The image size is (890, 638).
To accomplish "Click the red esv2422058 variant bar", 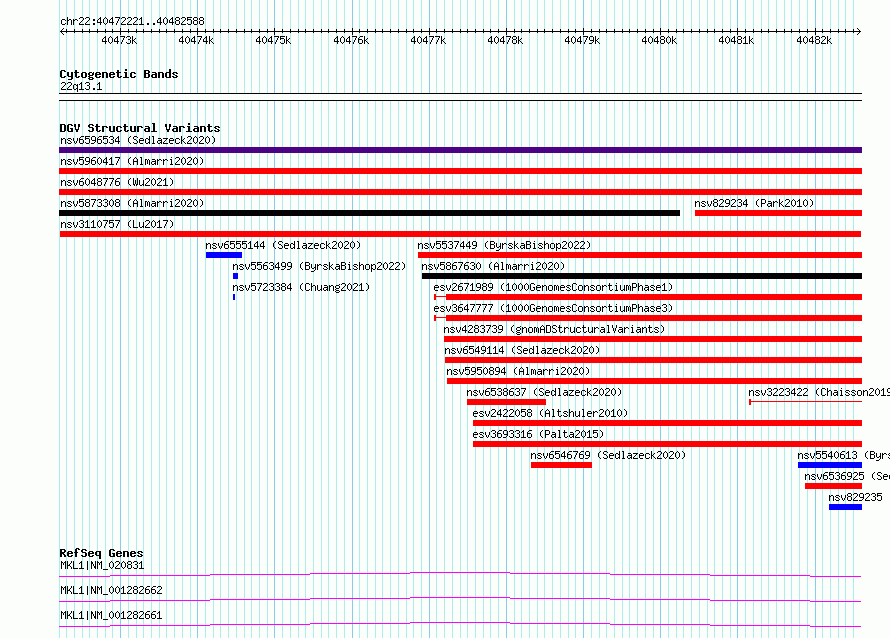I will tap(668, 423).
